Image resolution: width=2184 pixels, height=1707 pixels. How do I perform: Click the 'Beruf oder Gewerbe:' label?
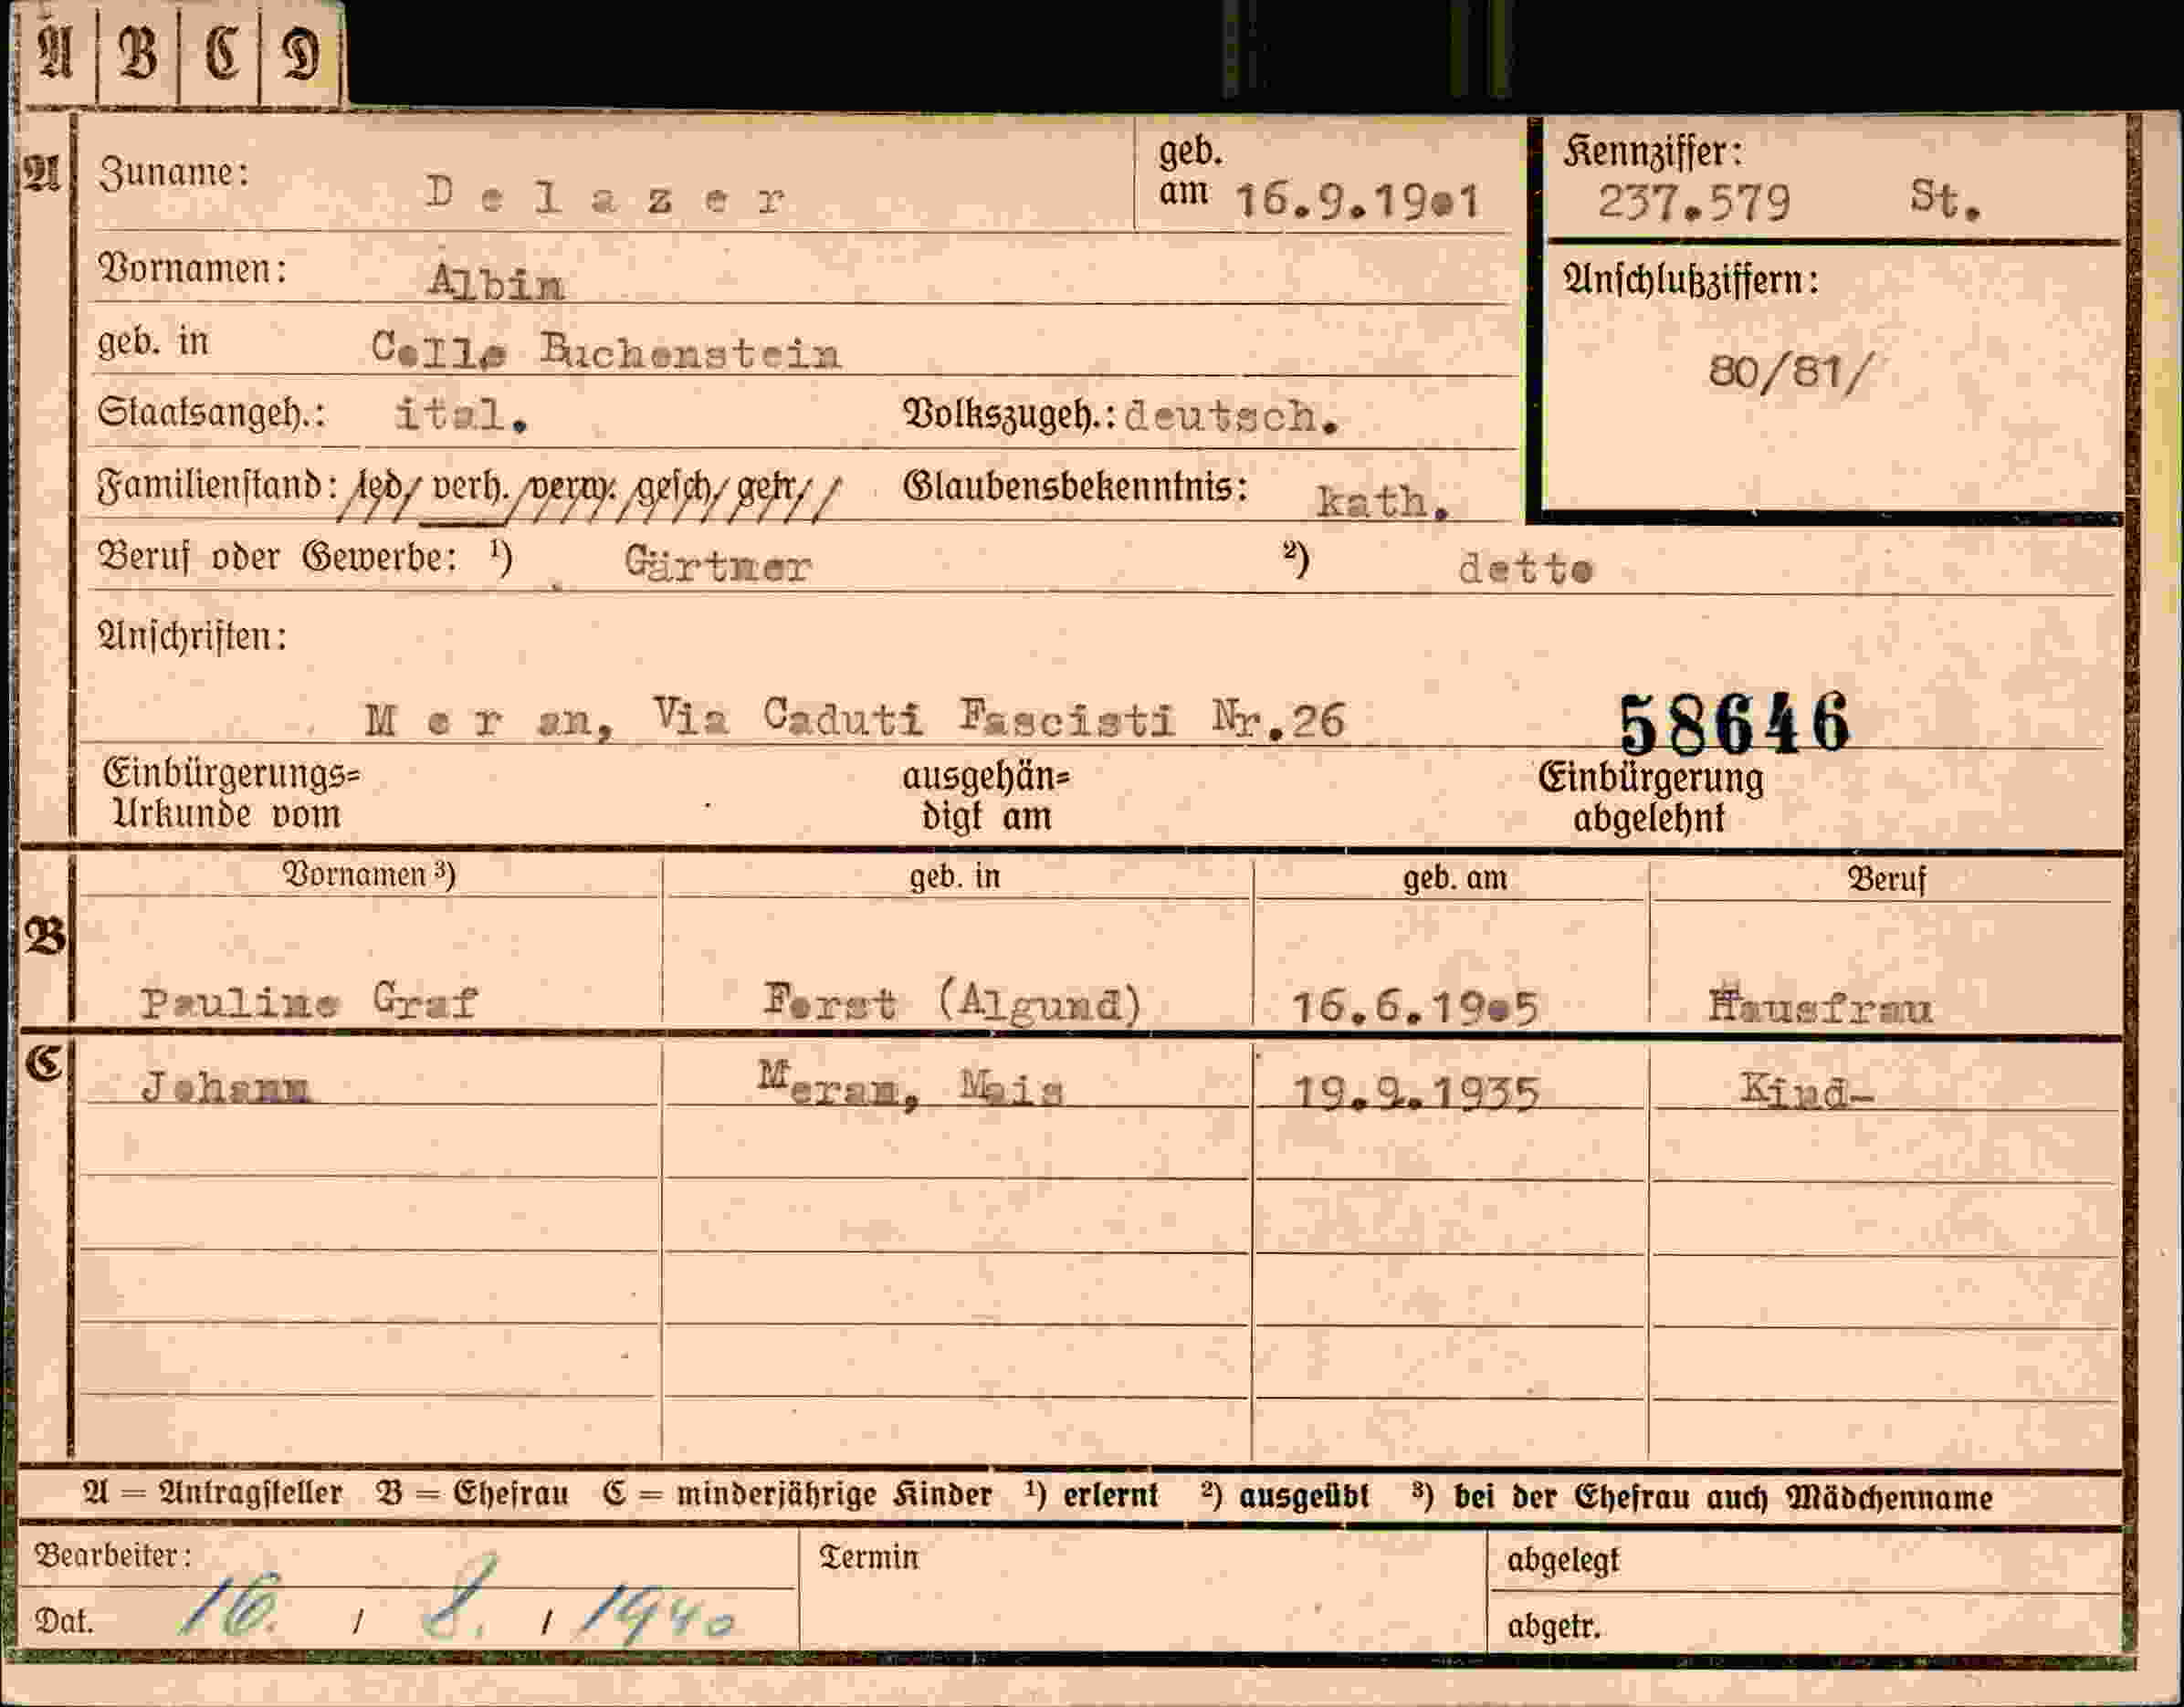277,557
